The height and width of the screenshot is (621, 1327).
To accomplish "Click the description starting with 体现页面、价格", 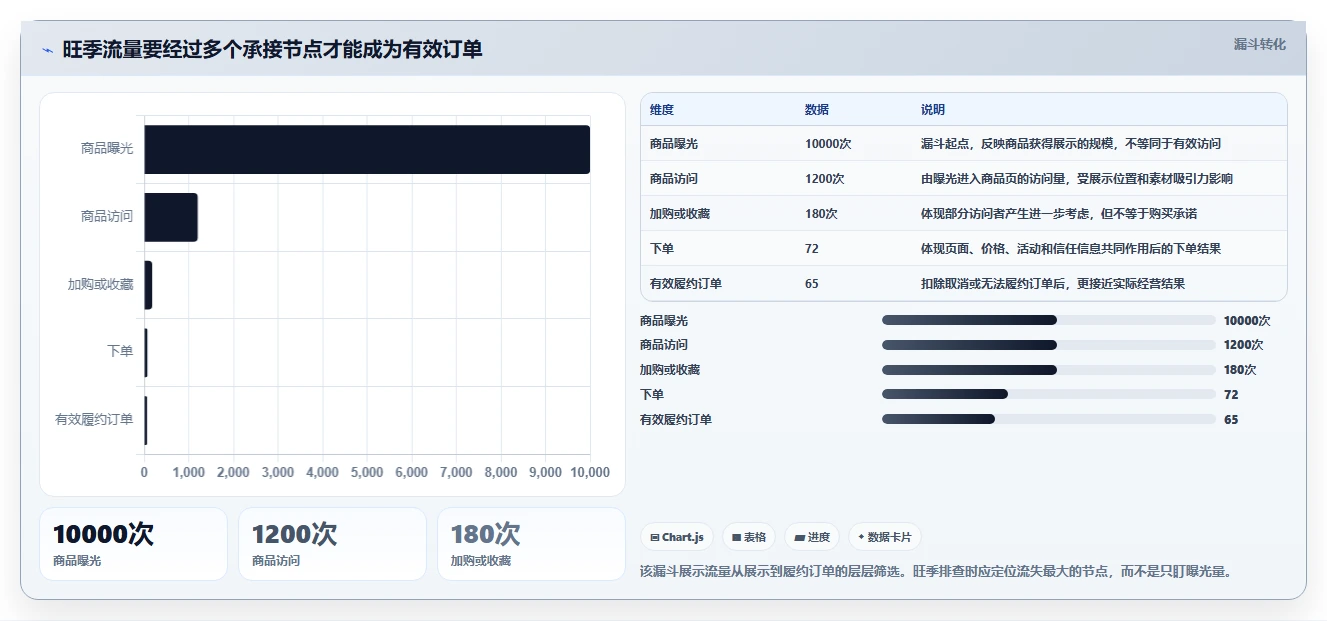I will click(x=1071, y=249).
